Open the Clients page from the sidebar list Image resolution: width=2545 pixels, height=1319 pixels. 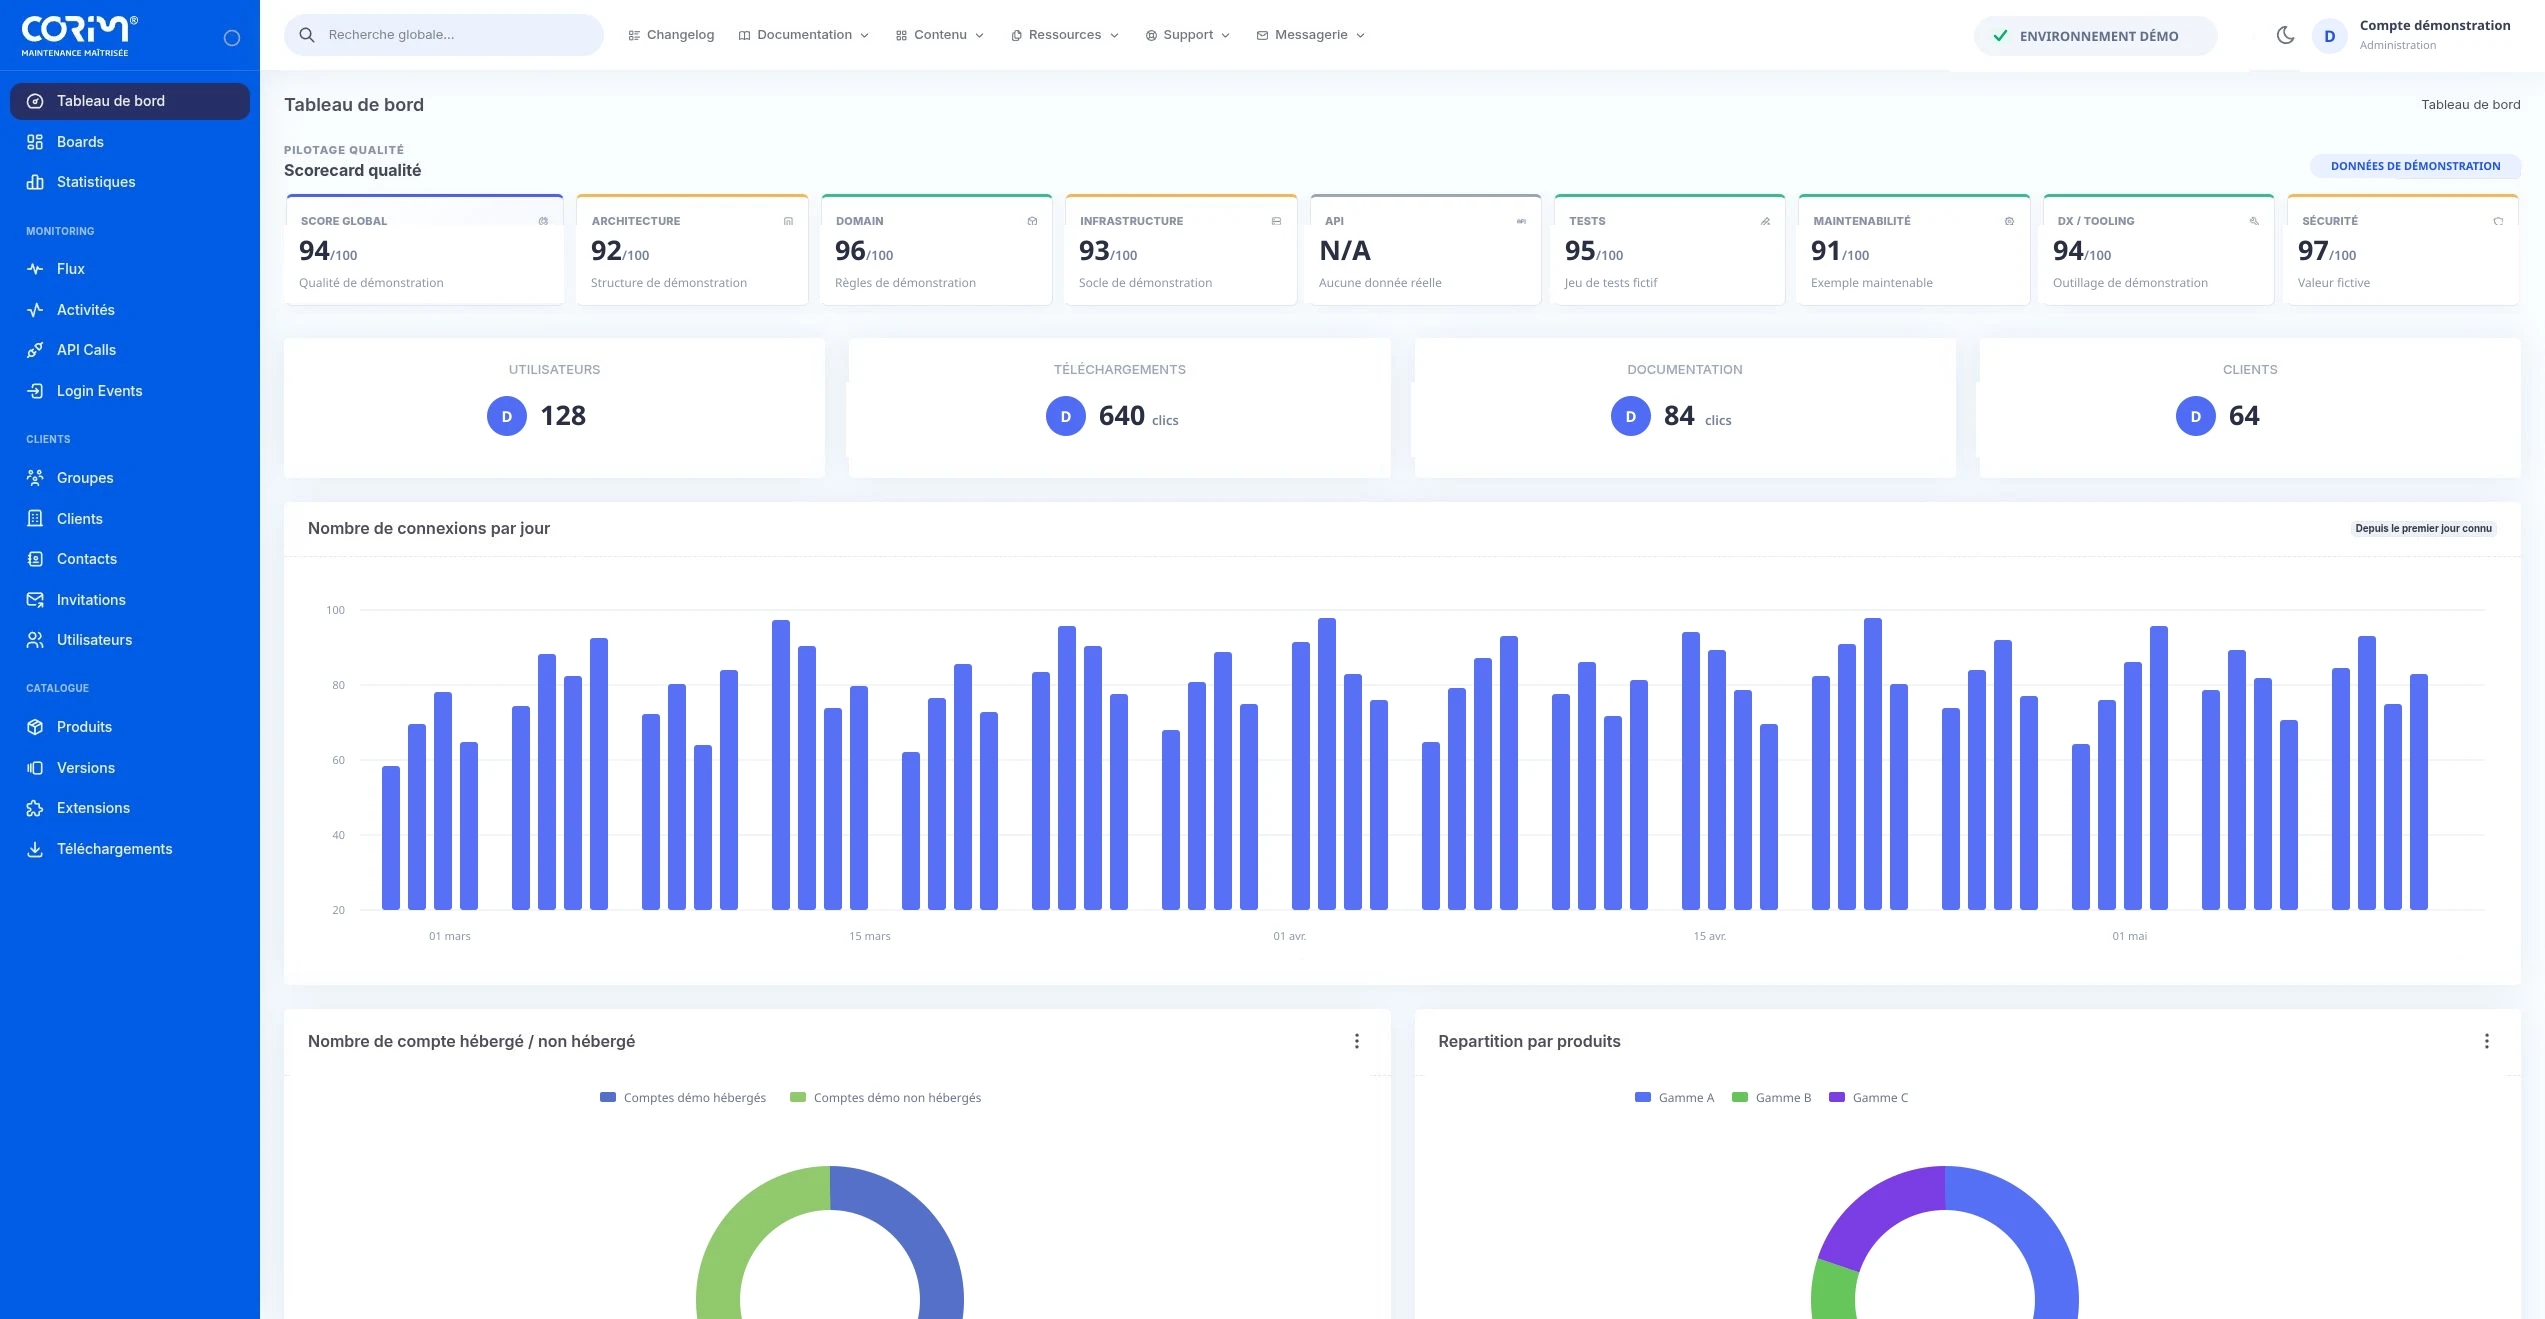130,519
